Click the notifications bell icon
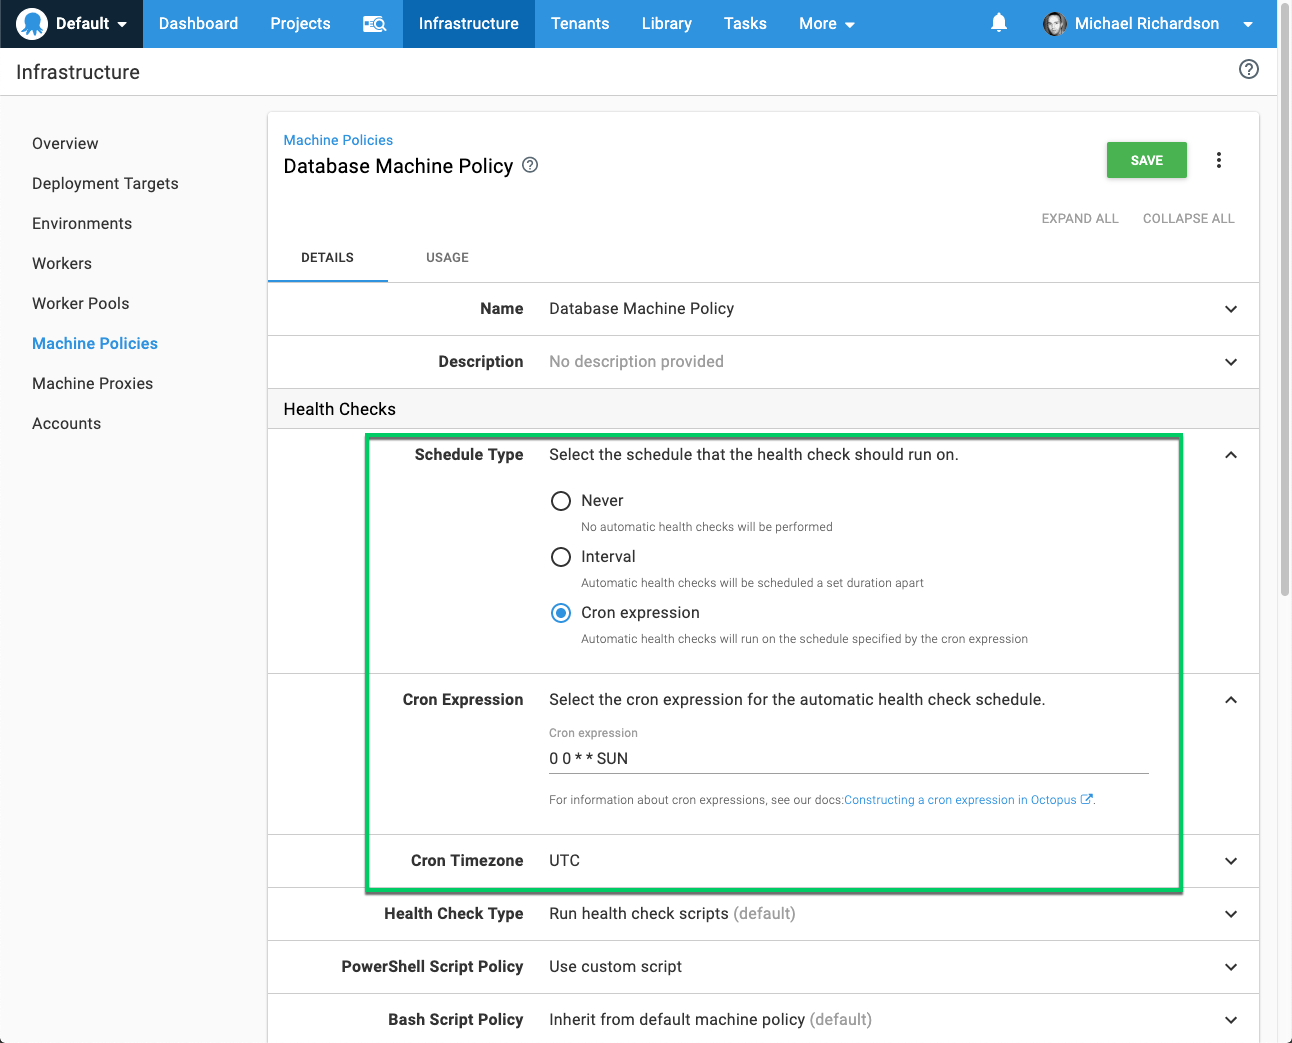This screenshot has height=1043, width=1292. click(x=998, y=23)
